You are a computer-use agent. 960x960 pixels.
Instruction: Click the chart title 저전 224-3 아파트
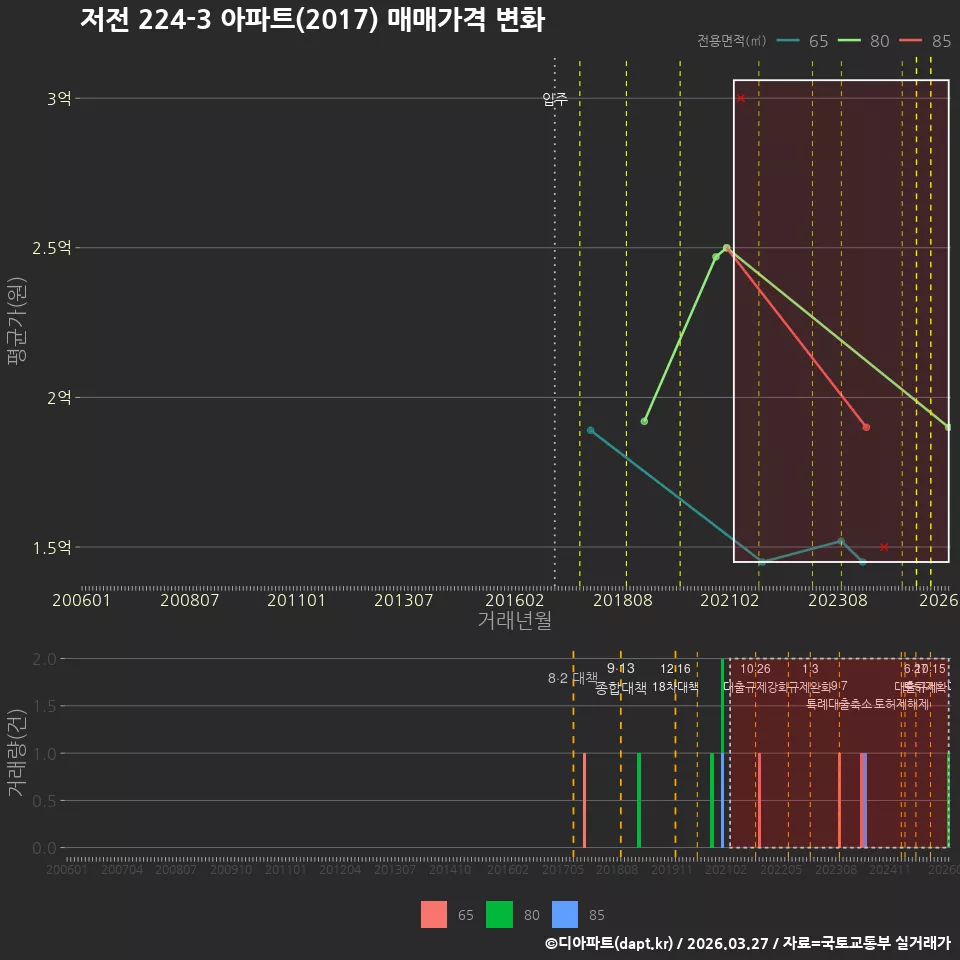point(312,20)
